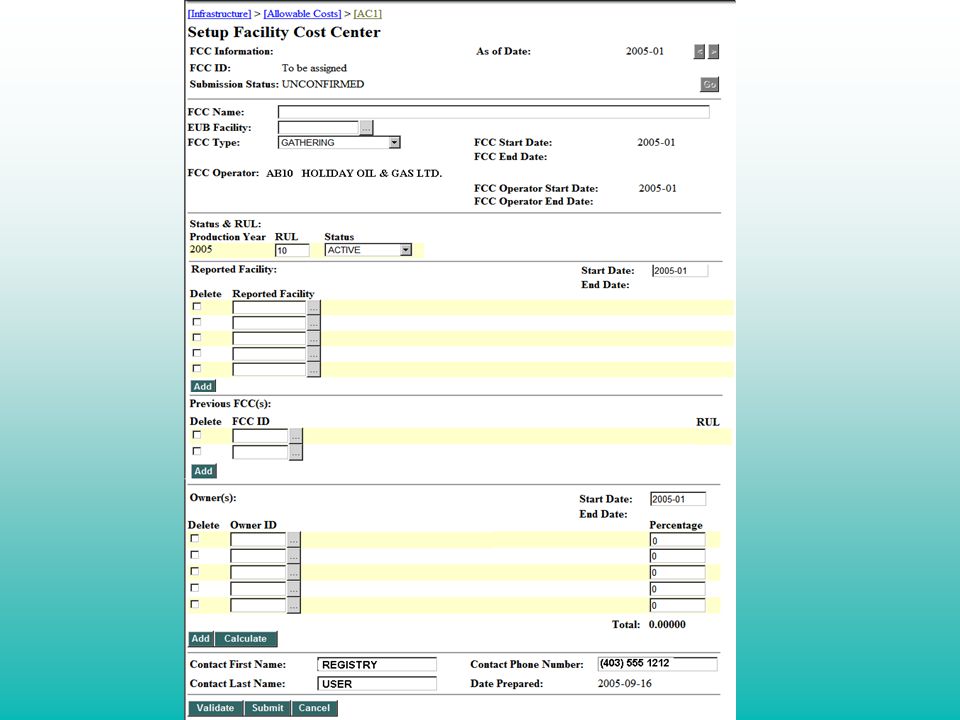The height and width of the screenshot is (720, 960).
Task: Click the Cancel button
Action: [x=314, y=708]
